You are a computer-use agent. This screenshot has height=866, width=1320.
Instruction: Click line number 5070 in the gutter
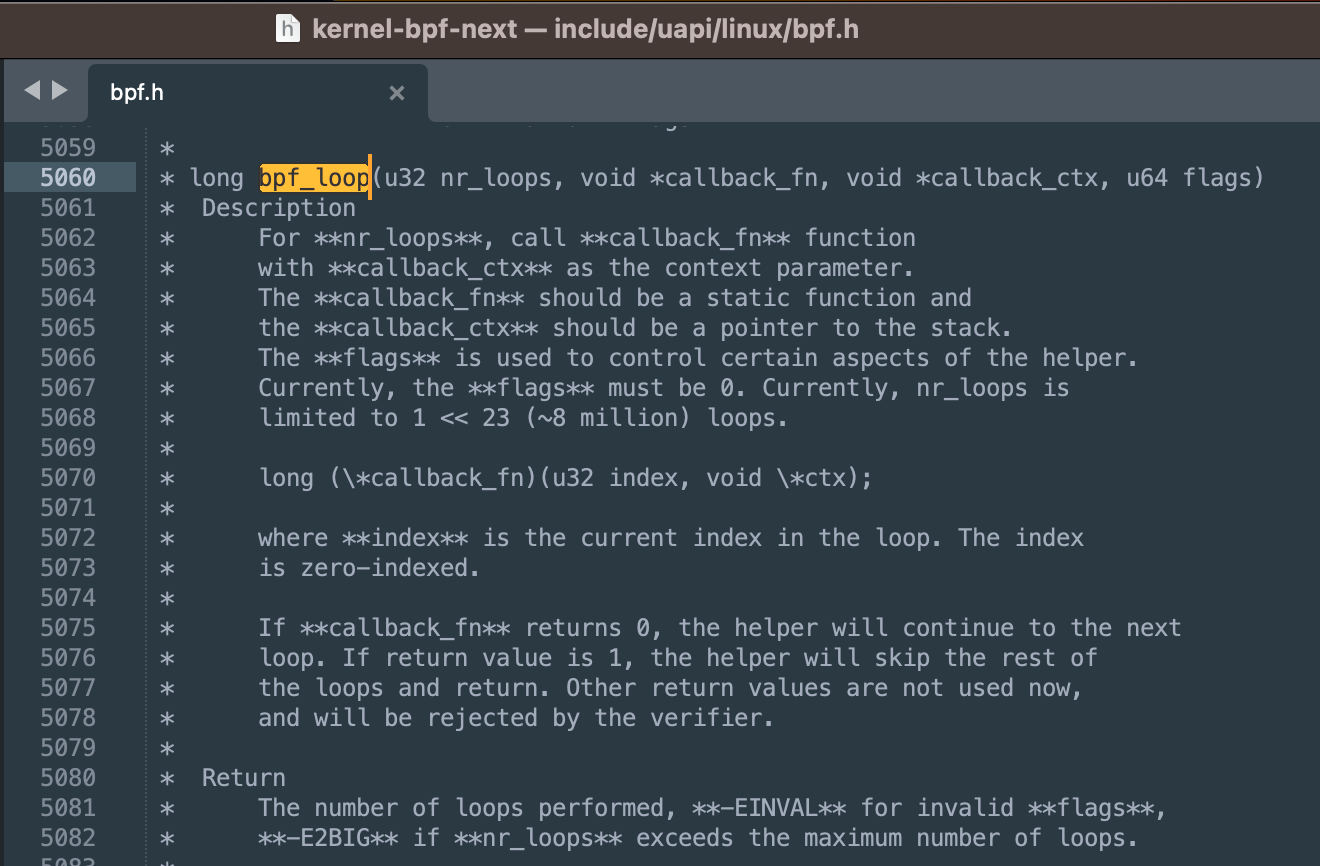(68, 478)
